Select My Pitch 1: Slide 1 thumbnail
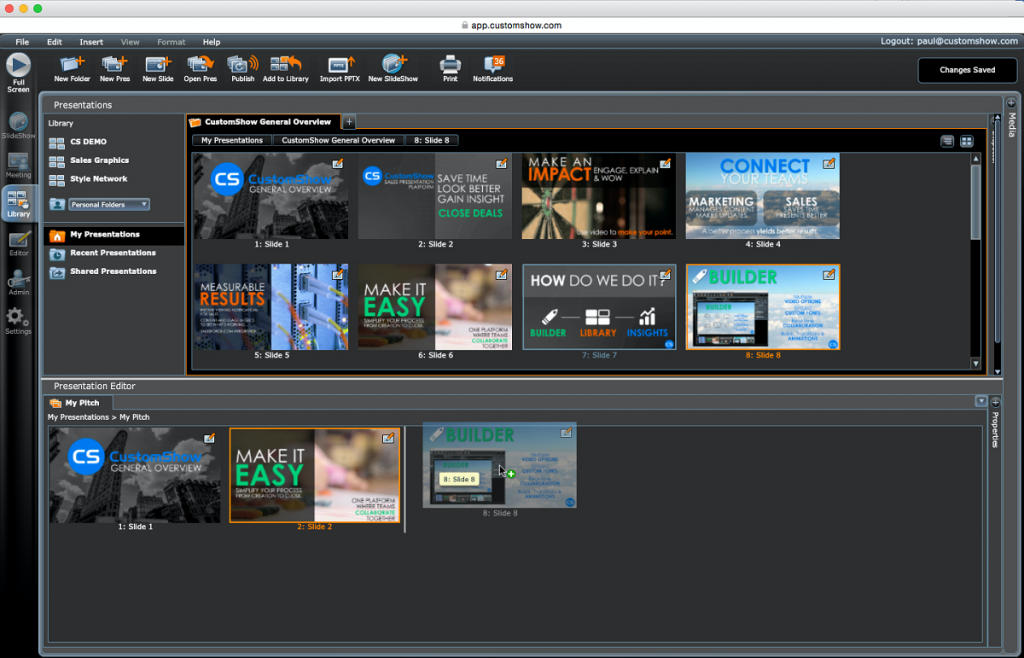Image resolution: width=1024 pixels, height=658 pixels. click(x=135, y=475)
